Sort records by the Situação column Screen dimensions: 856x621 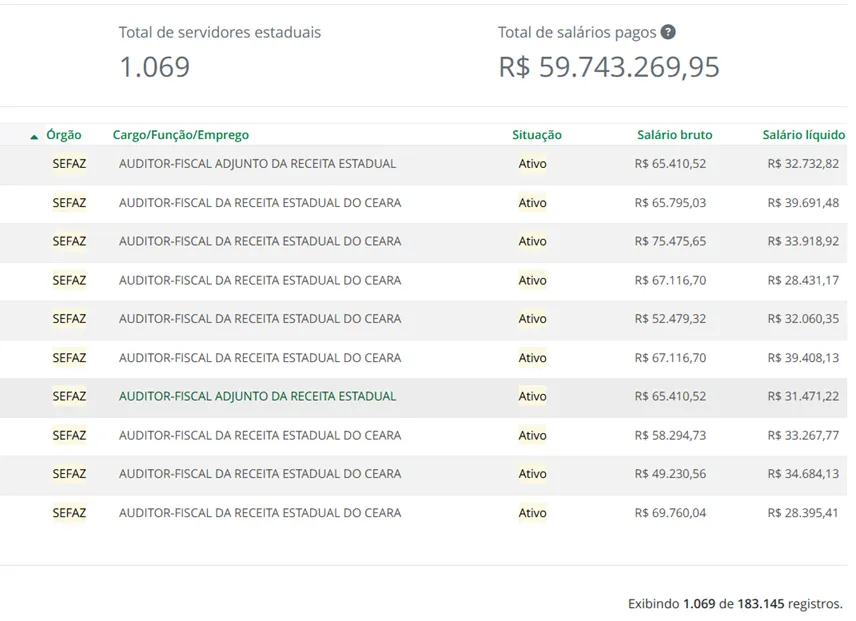click(536, 134)
